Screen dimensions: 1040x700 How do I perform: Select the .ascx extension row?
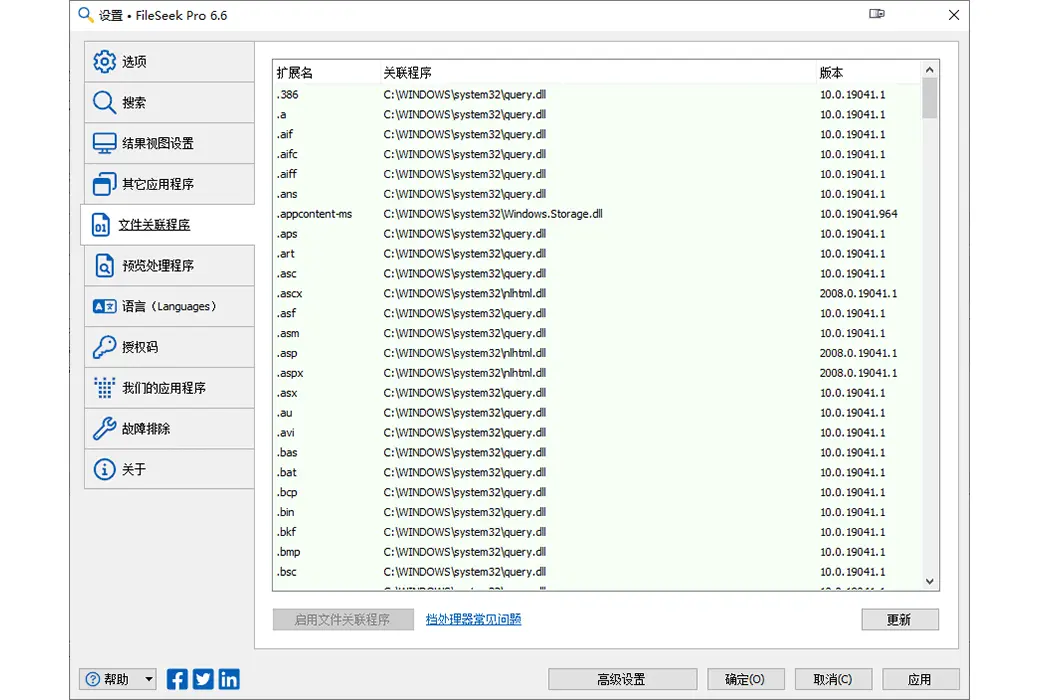point(597,293)
